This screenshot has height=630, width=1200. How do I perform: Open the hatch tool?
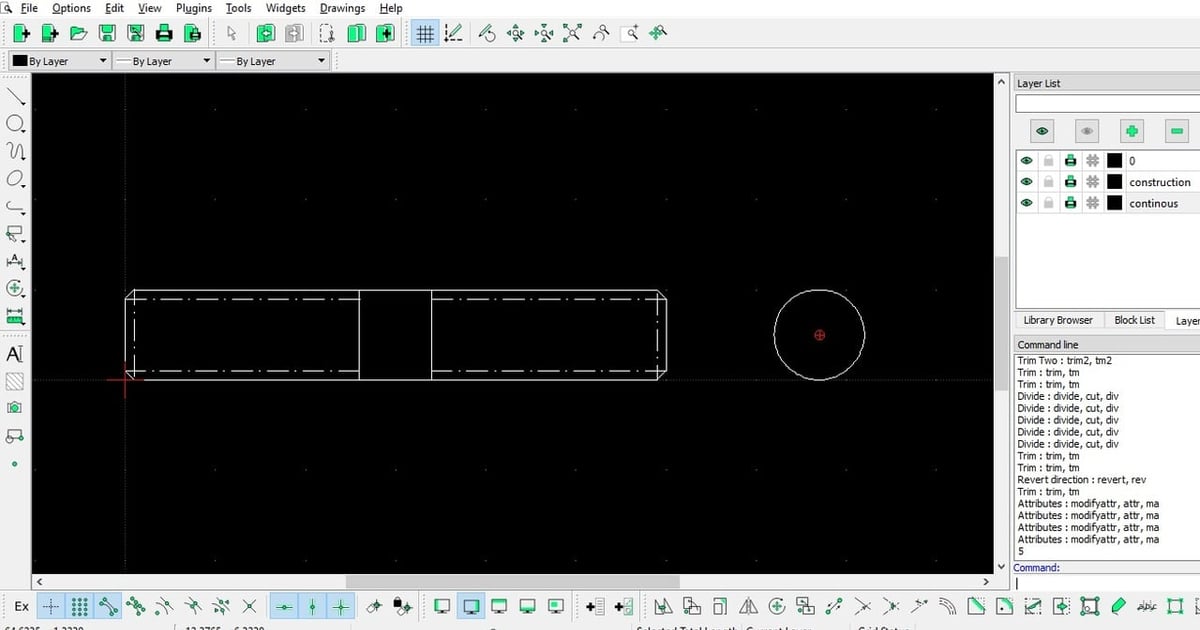(x=15, y=380)
